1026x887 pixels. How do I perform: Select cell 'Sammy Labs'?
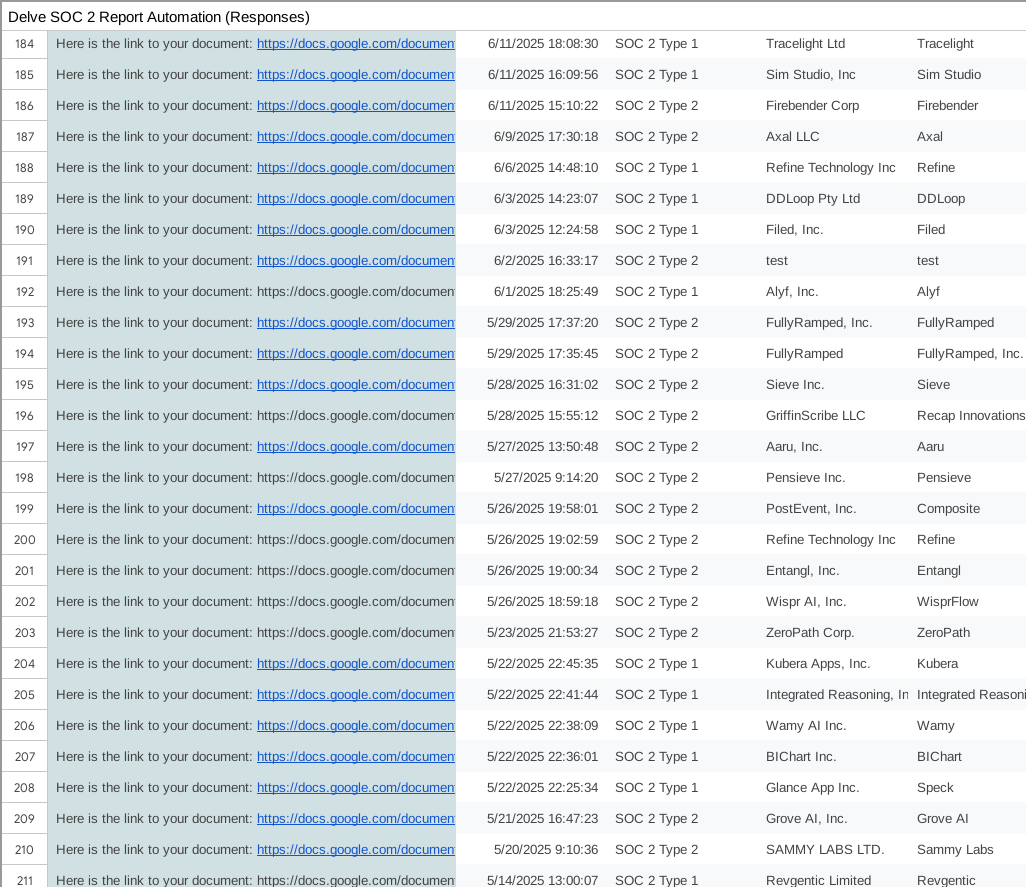955,849
